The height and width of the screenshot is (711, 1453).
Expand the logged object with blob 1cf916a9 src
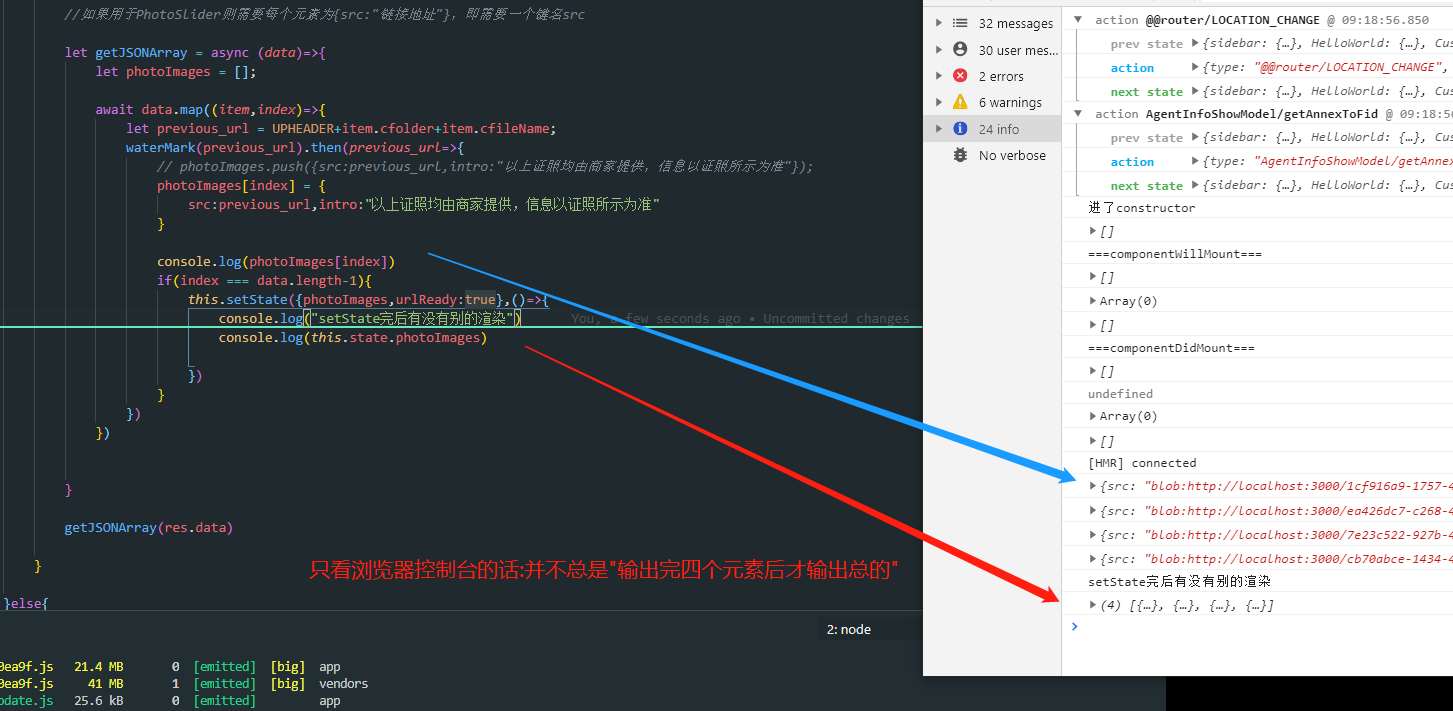point(1093,486)
